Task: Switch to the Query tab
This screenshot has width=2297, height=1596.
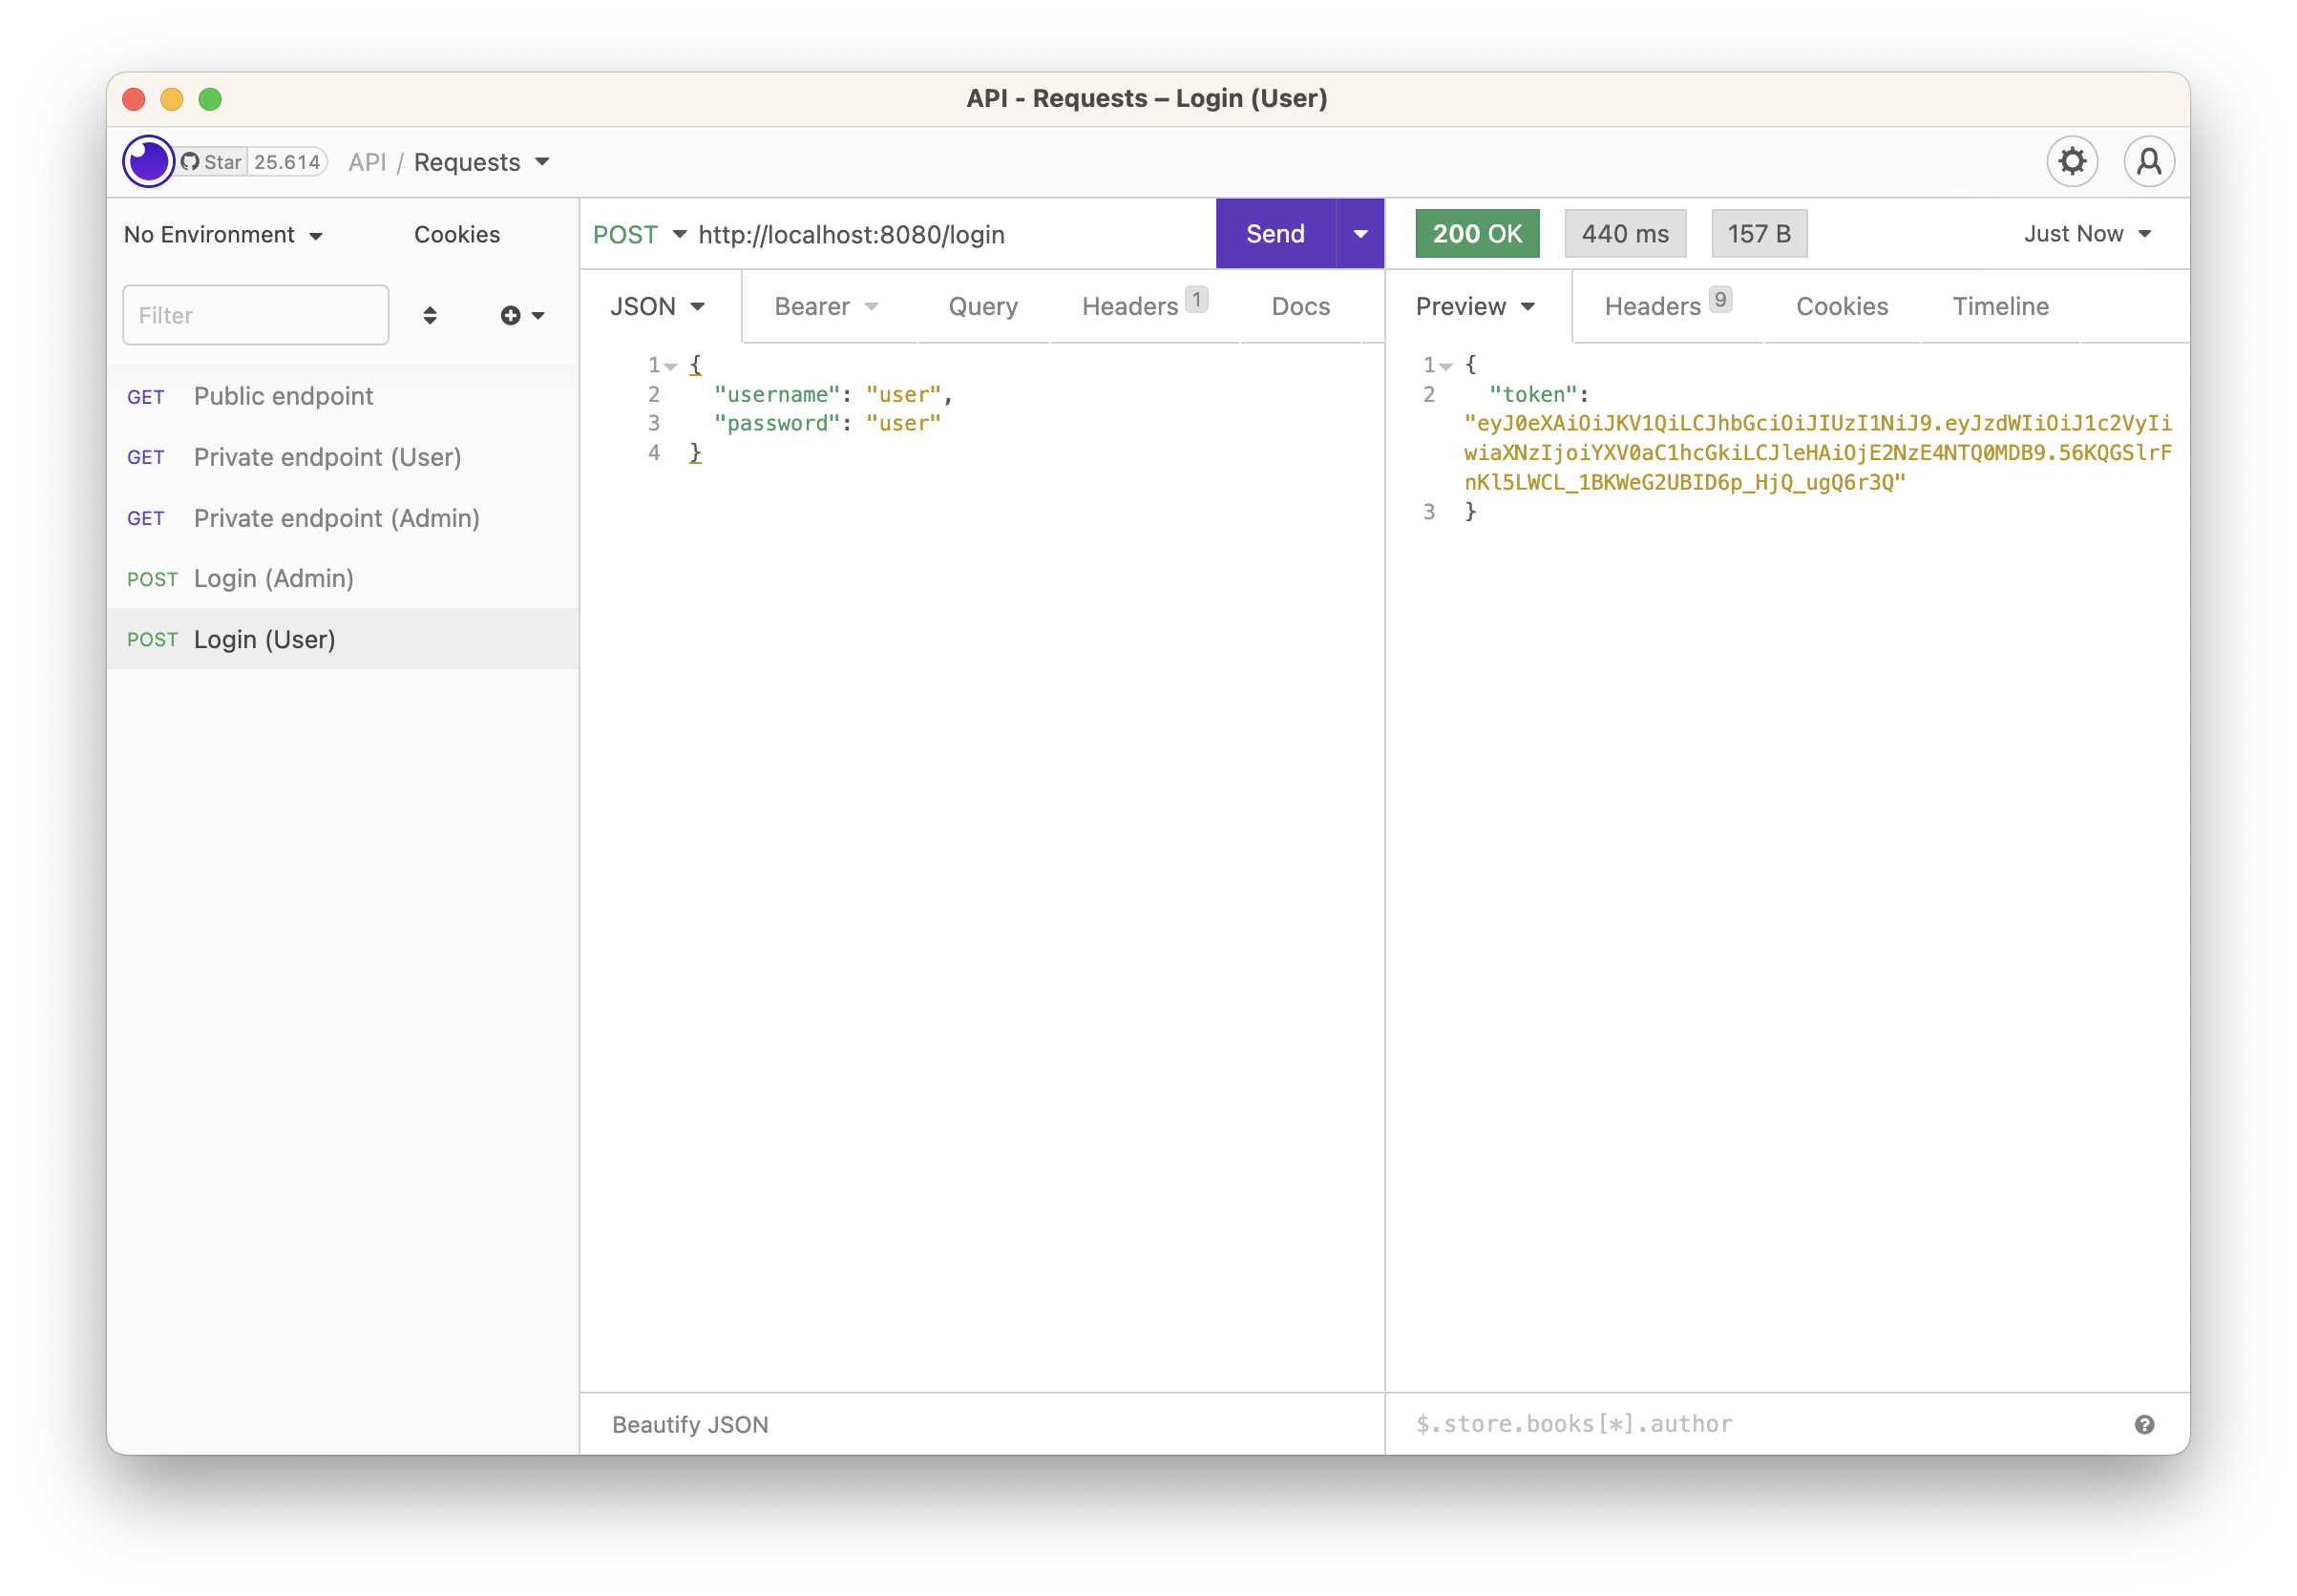Action: coord(983,306)
